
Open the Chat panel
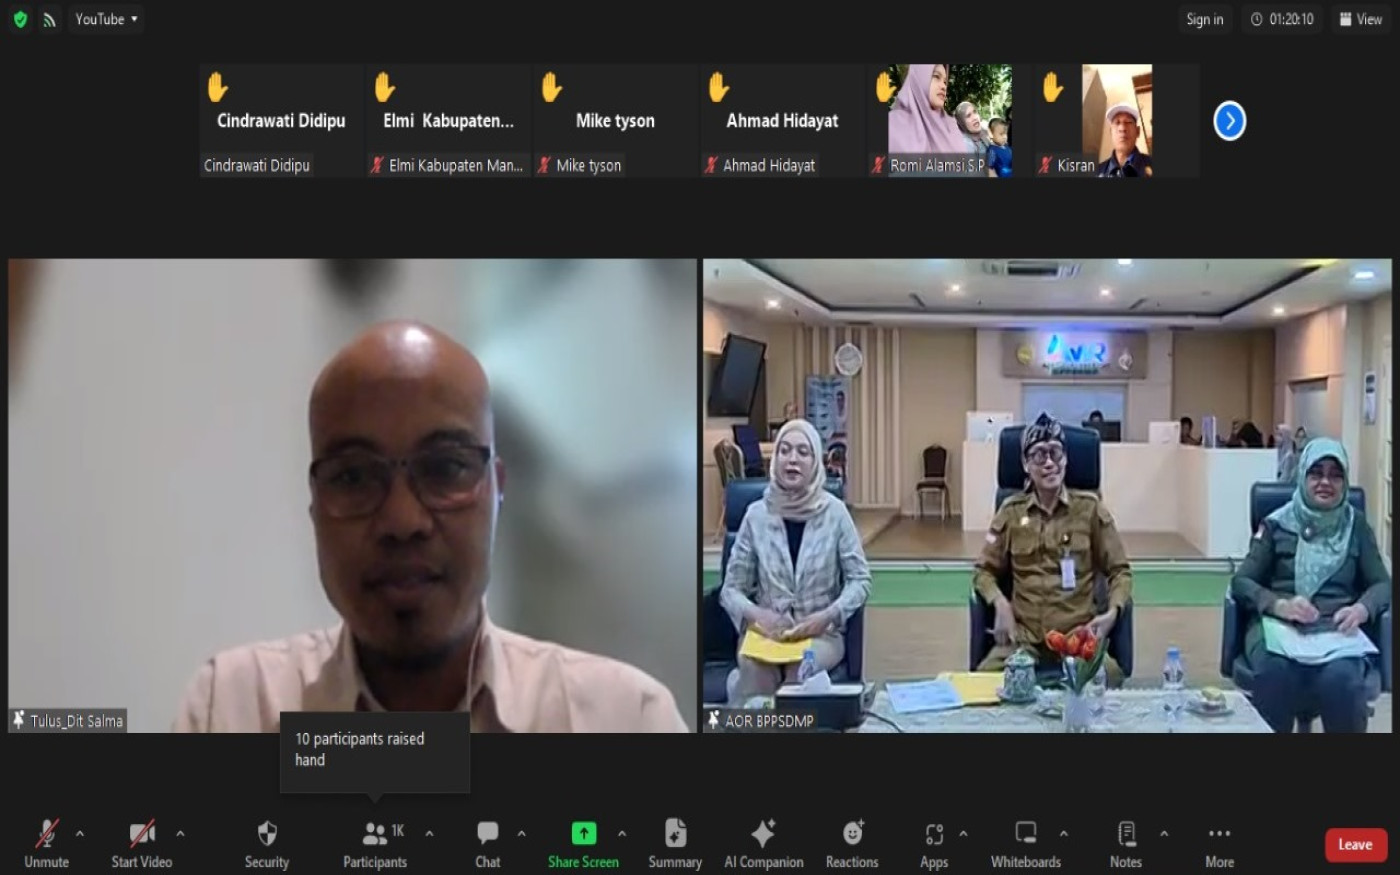(x=487, y=843)
